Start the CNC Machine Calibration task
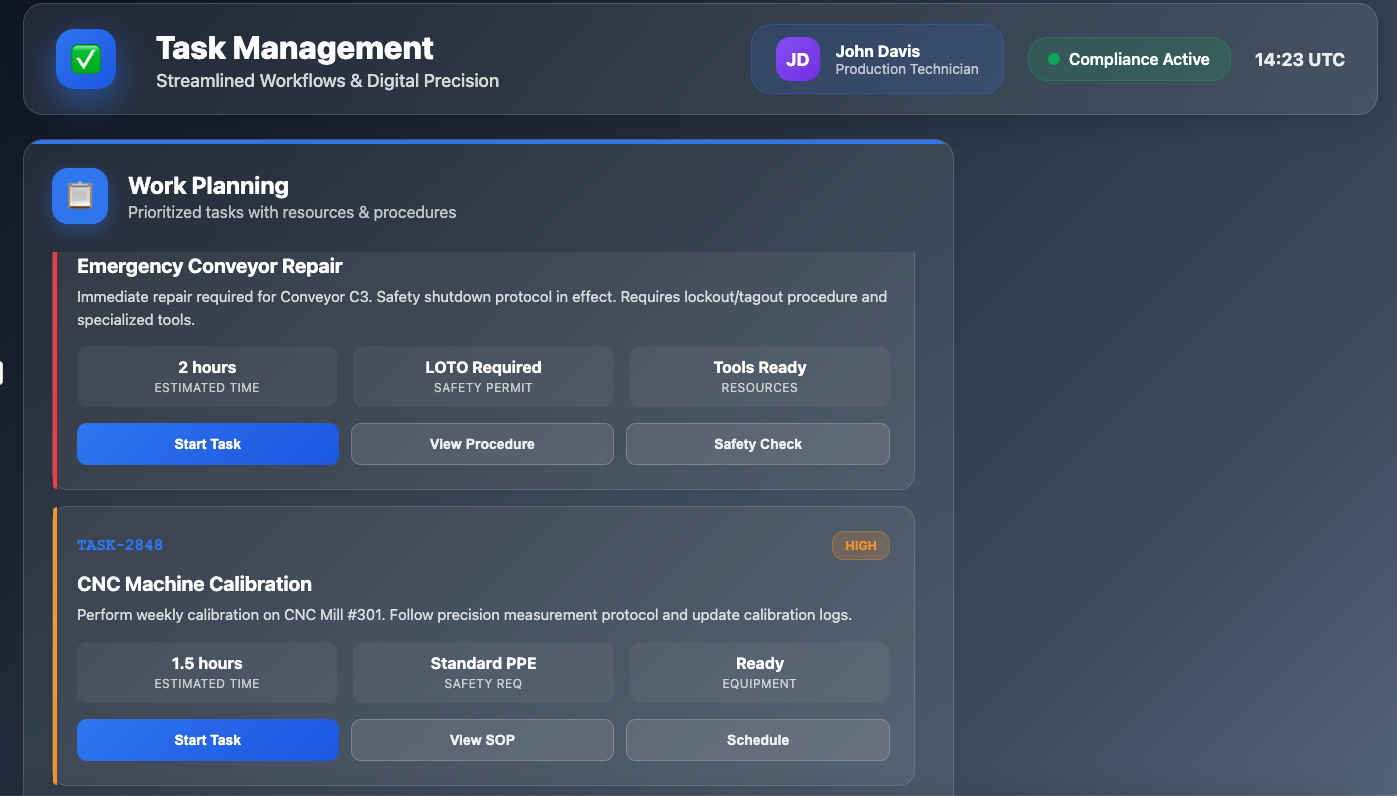1397x796 pixels. [208, 740]
